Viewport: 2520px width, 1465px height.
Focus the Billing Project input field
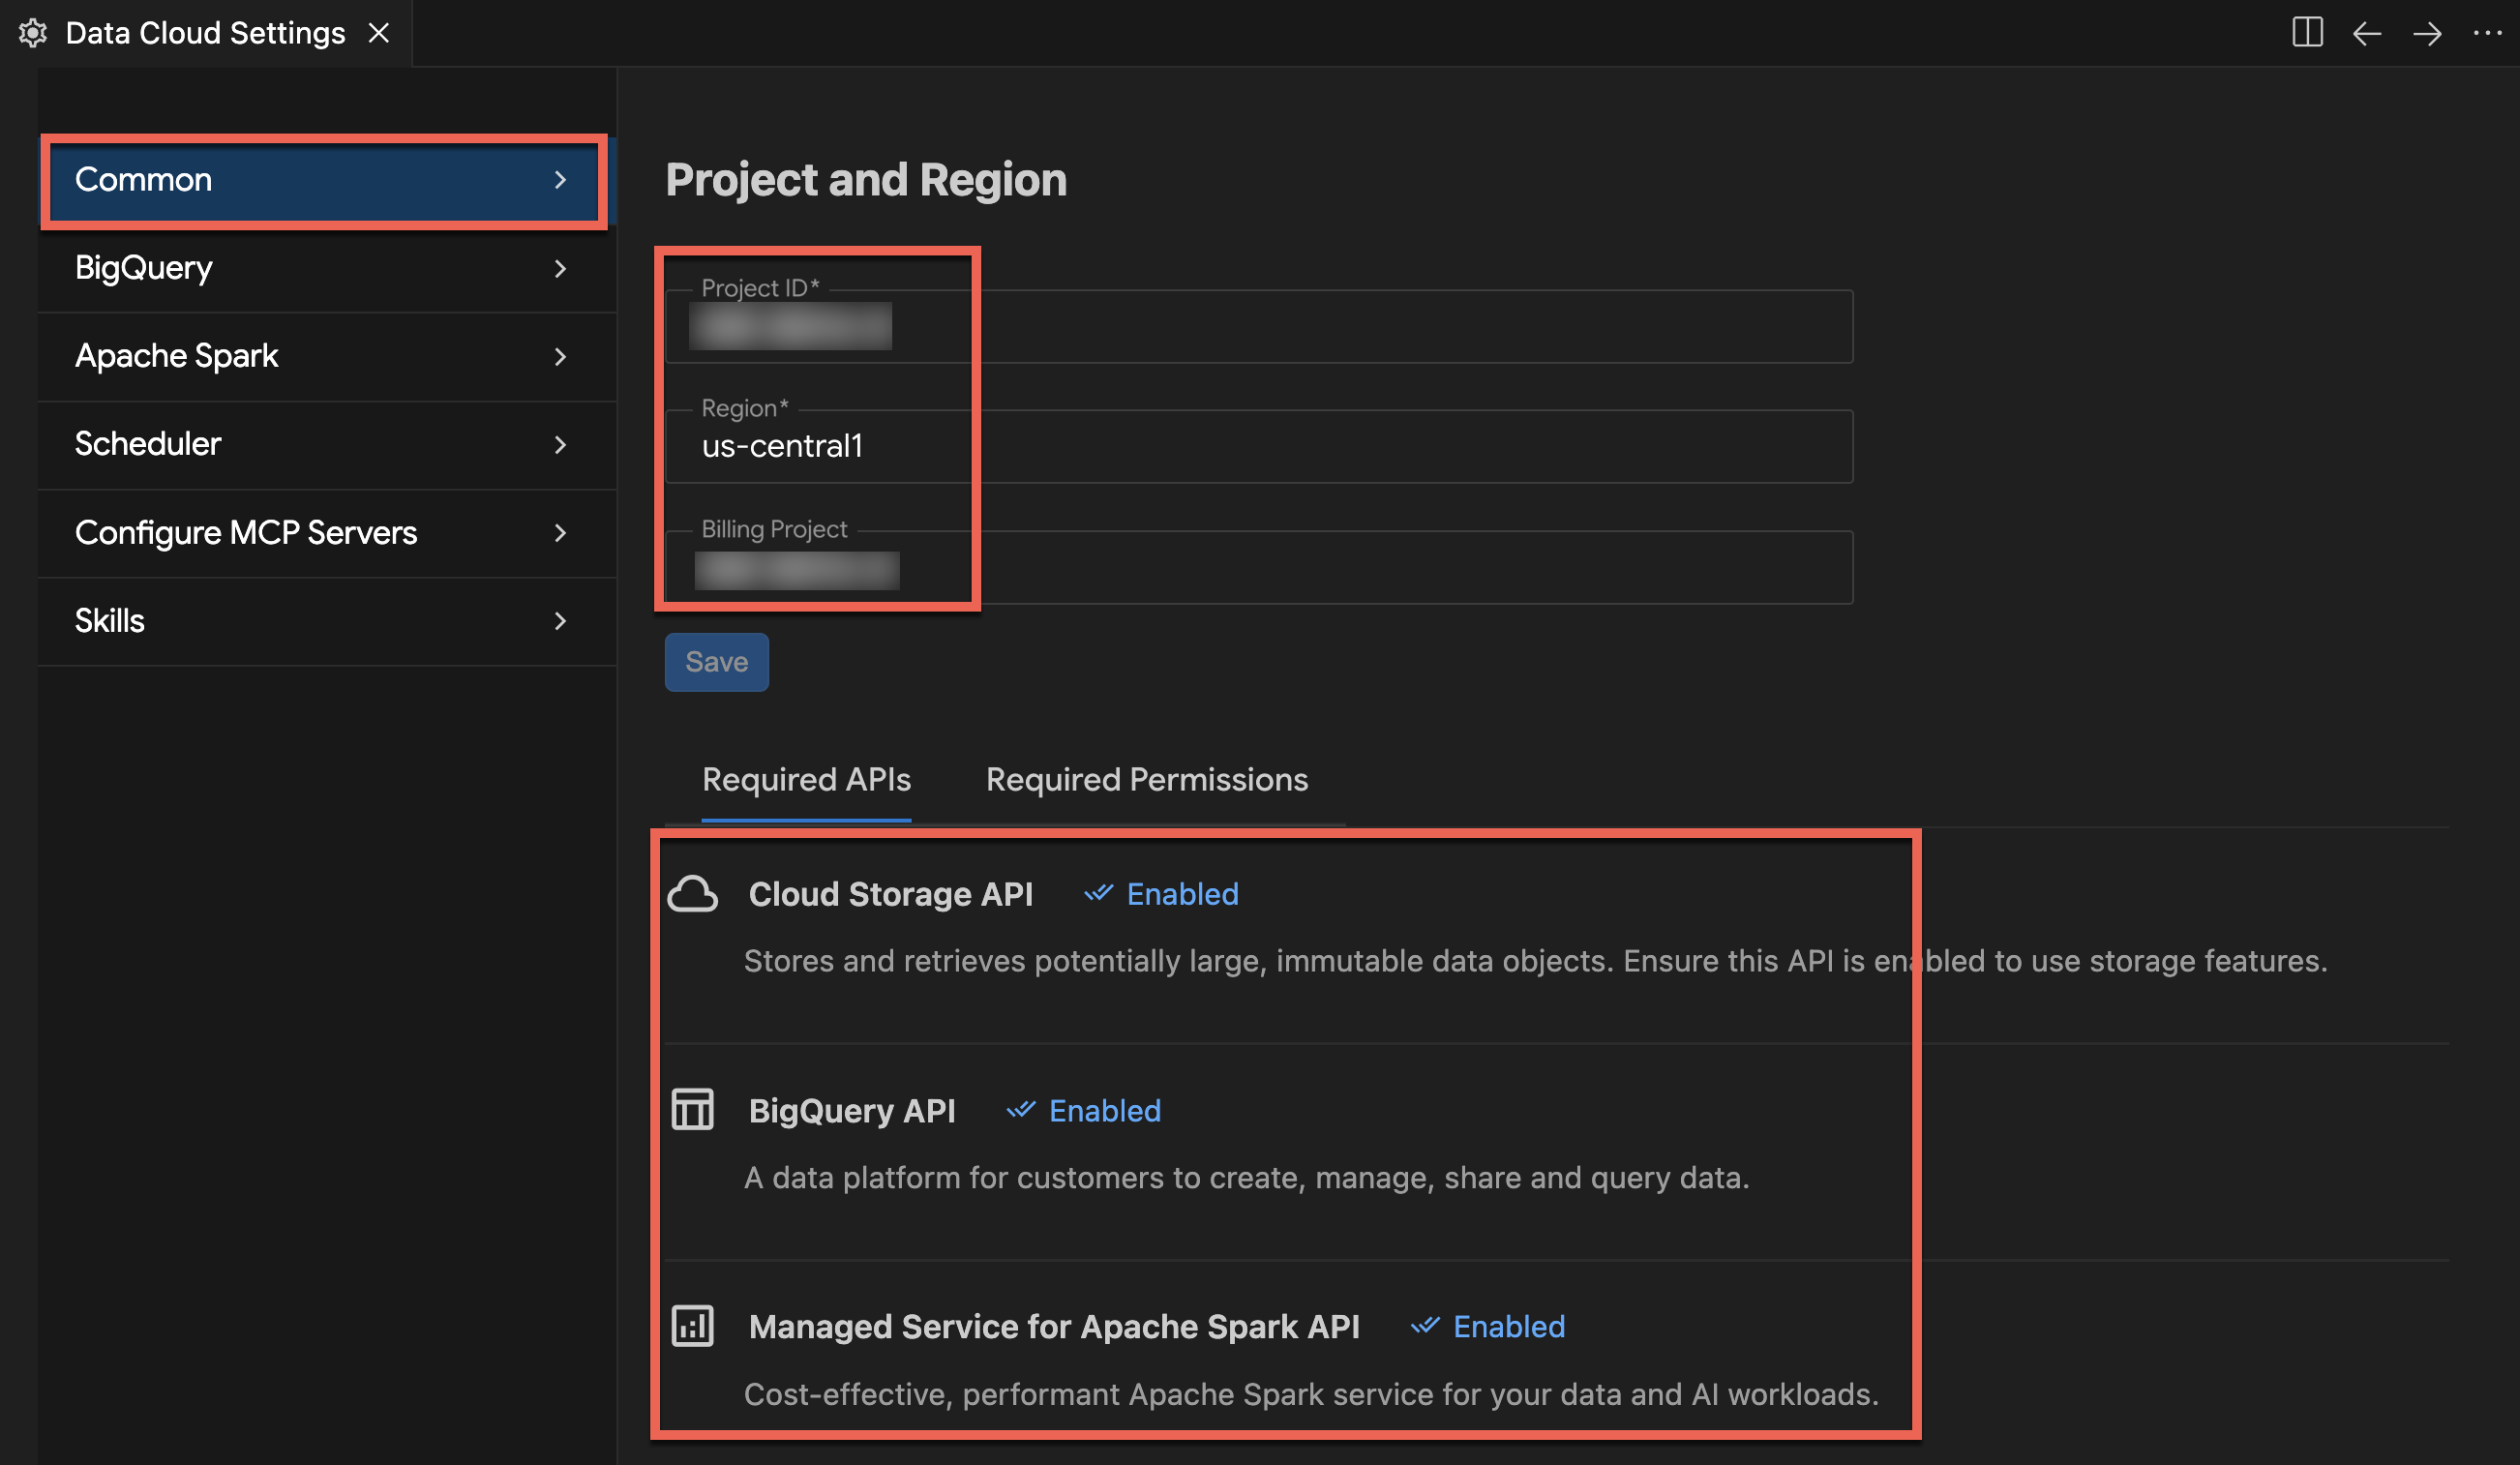(x=1259, y=567)
